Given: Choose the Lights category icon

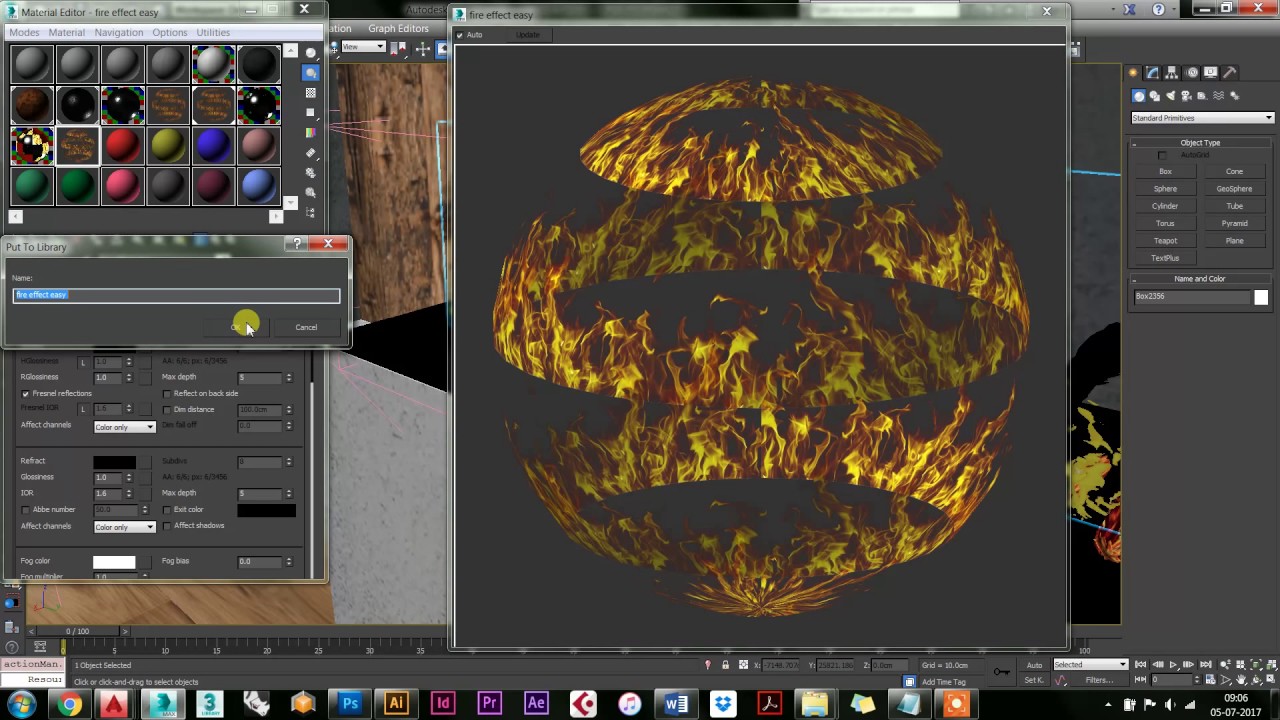Looking at the screenshot, I should [1171, 96].
